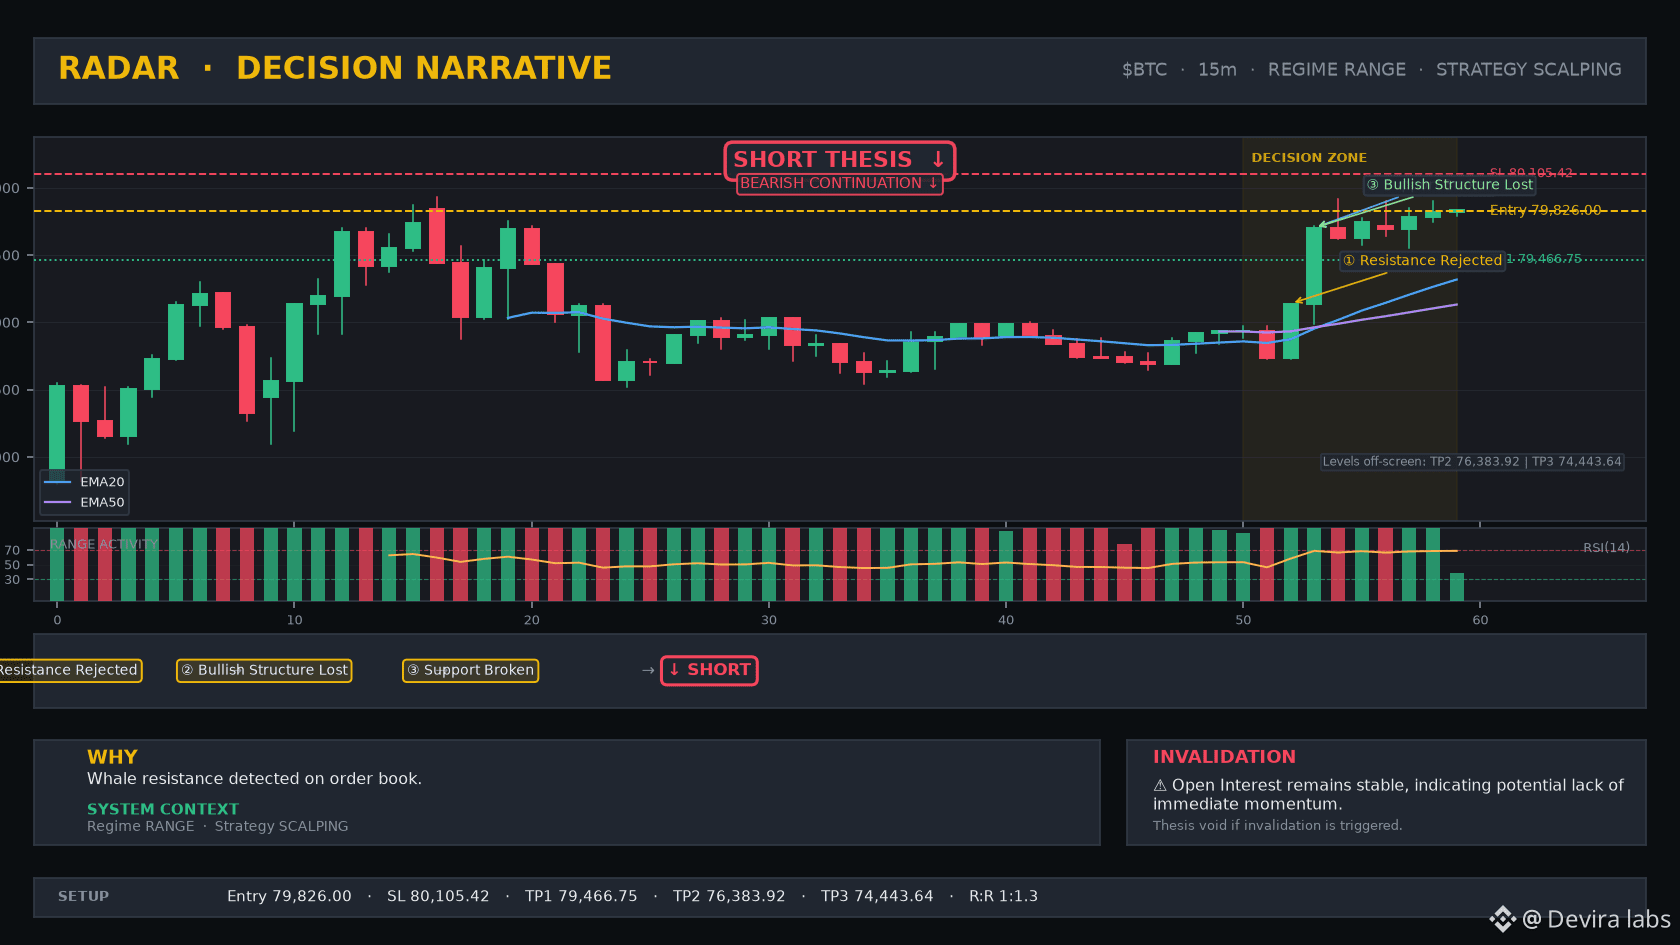Click the SL 80,105.42 chart line label
Screen dimensions: 1680x945
coord(1531,173)
